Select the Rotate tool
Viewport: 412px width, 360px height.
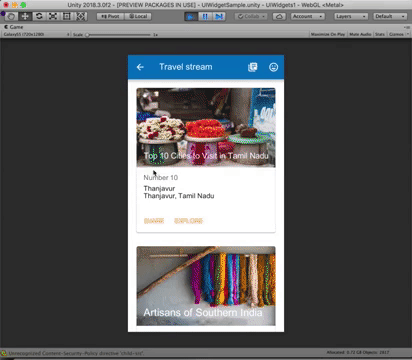pyautogui.click(x=39, y=16)
